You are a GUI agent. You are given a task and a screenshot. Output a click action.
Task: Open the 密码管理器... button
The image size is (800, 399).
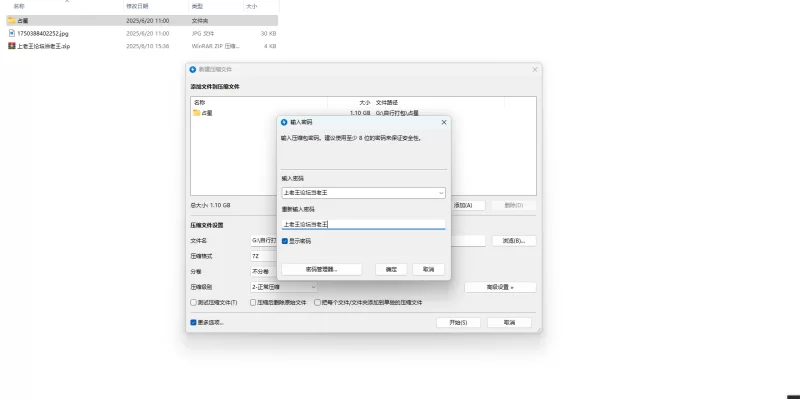click(x=322, y=269)
